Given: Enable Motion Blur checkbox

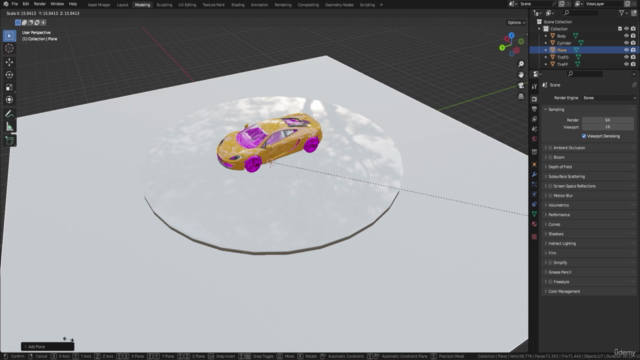Looking at the screenshot, I should click(x=550, y=196).
